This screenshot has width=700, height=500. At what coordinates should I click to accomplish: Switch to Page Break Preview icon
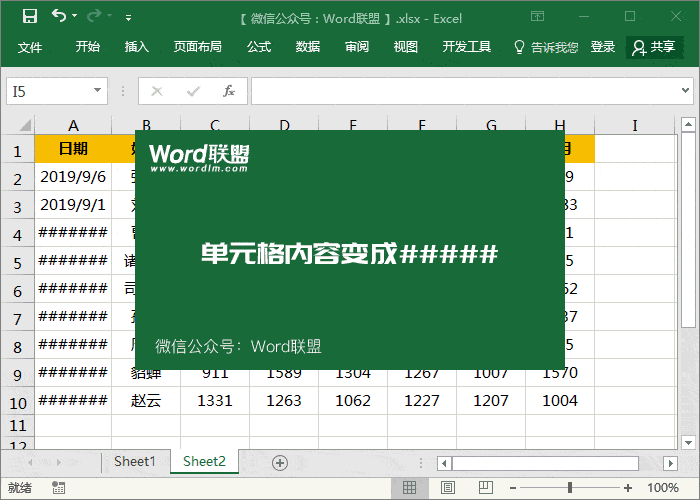click(x=486, y=488)
